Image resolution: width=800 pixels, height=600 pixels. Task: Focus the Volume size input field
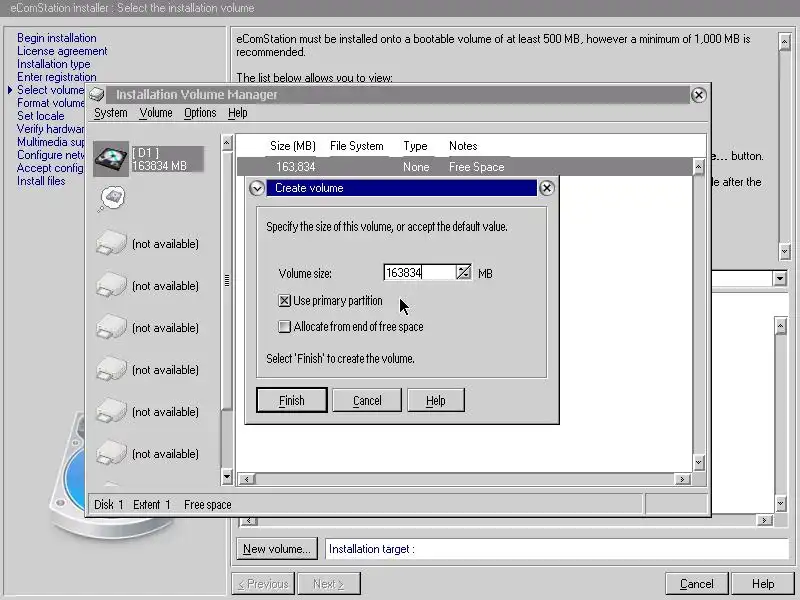point(419,272)
